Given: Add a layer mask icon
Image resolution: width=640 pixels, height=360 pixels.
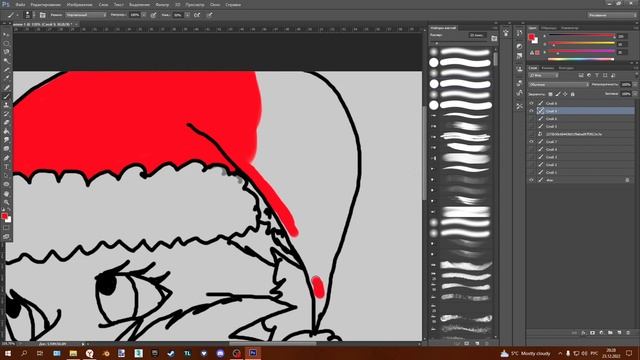Looking at the screenshot, I should 592,333.
